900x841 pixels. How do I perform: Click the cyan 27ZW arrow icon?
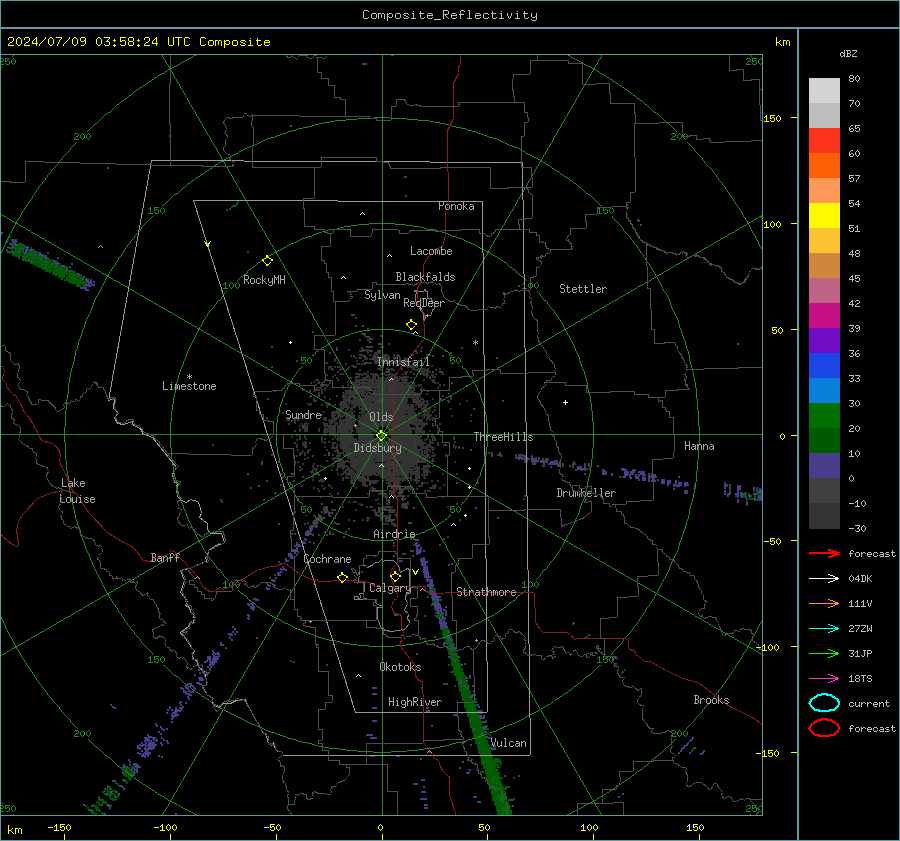[824, 629]
